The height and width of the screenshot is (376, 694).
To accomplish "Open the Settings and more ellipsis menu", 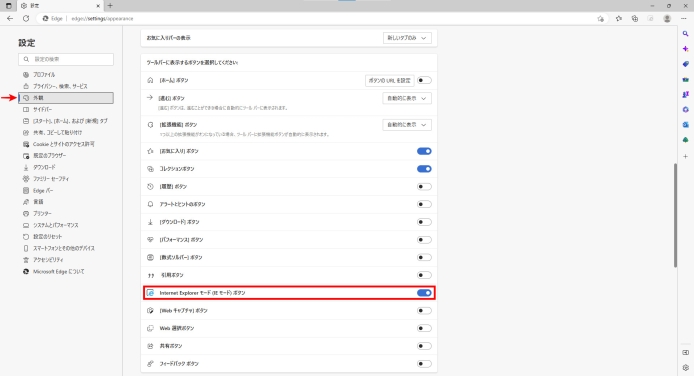I will 684,19.
